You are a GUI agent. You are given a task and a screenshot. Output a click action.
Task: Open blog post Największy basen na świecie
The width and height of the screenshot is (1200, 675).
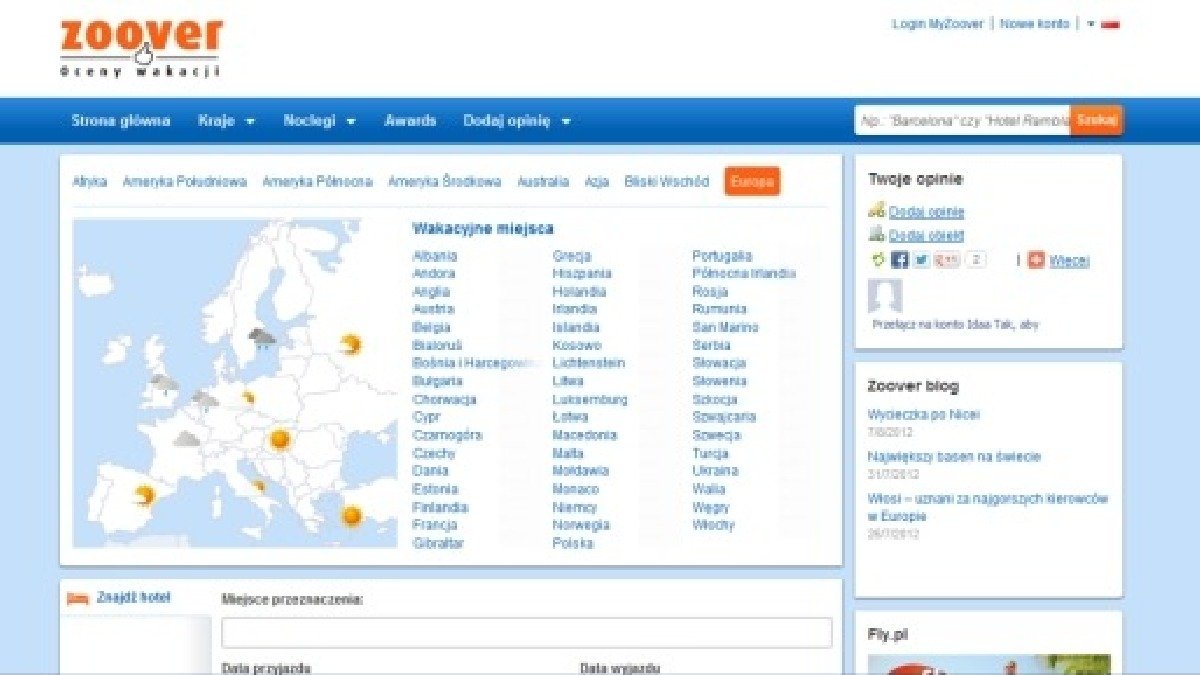pos(954,456)
